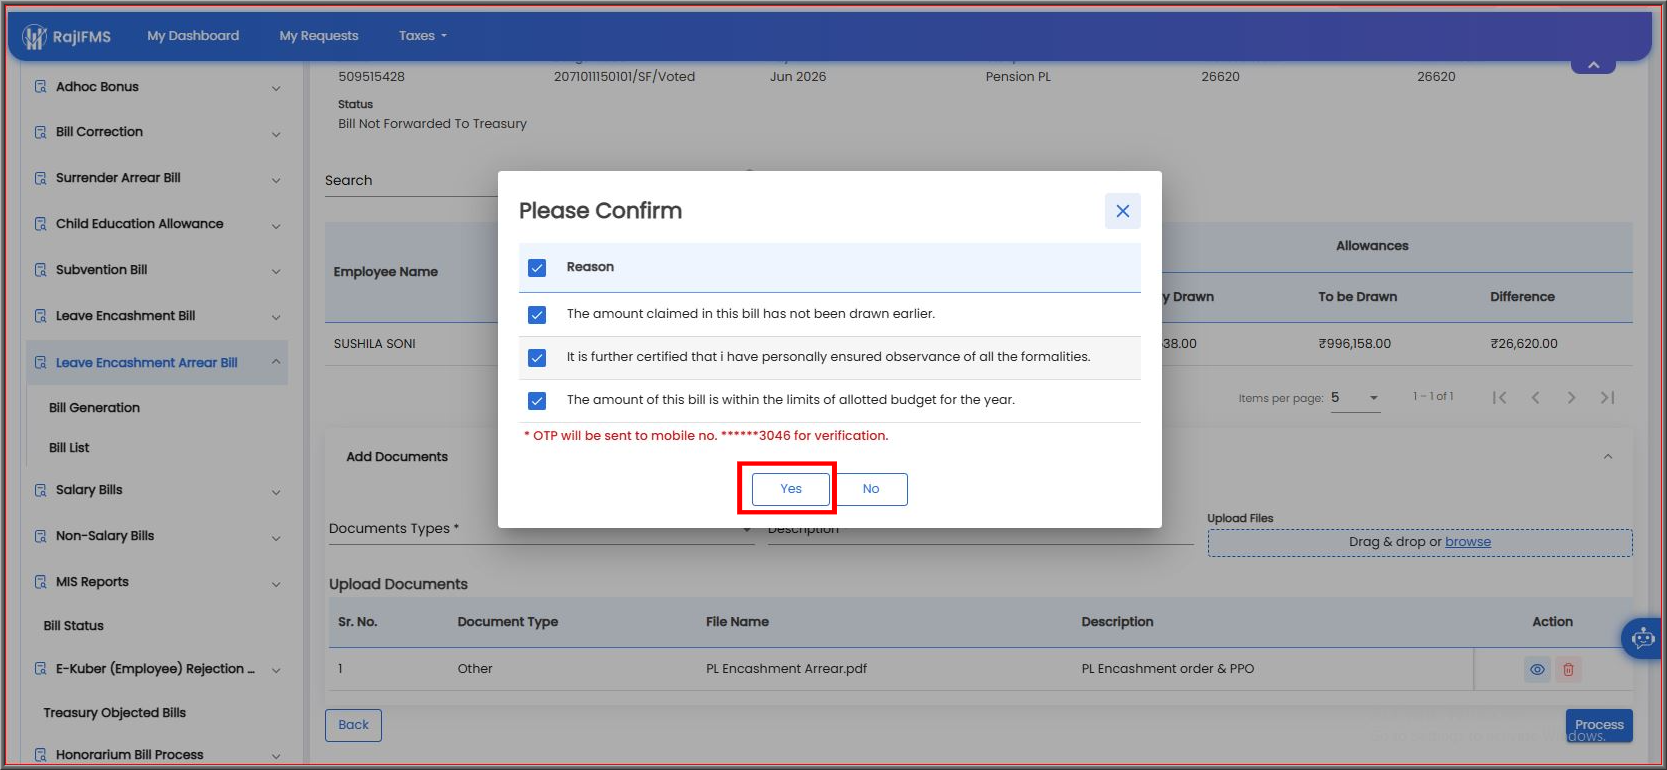Collapse the bill details header chevron
Image resolution: width=1667 pixels, height=770 pixels.
[x=1593, y=65]
